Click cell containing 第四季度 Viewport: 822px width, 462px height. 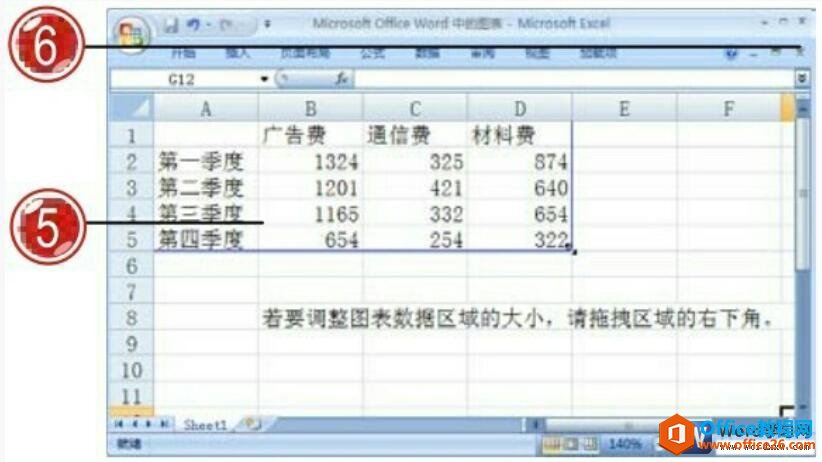[x=206, y=239]
